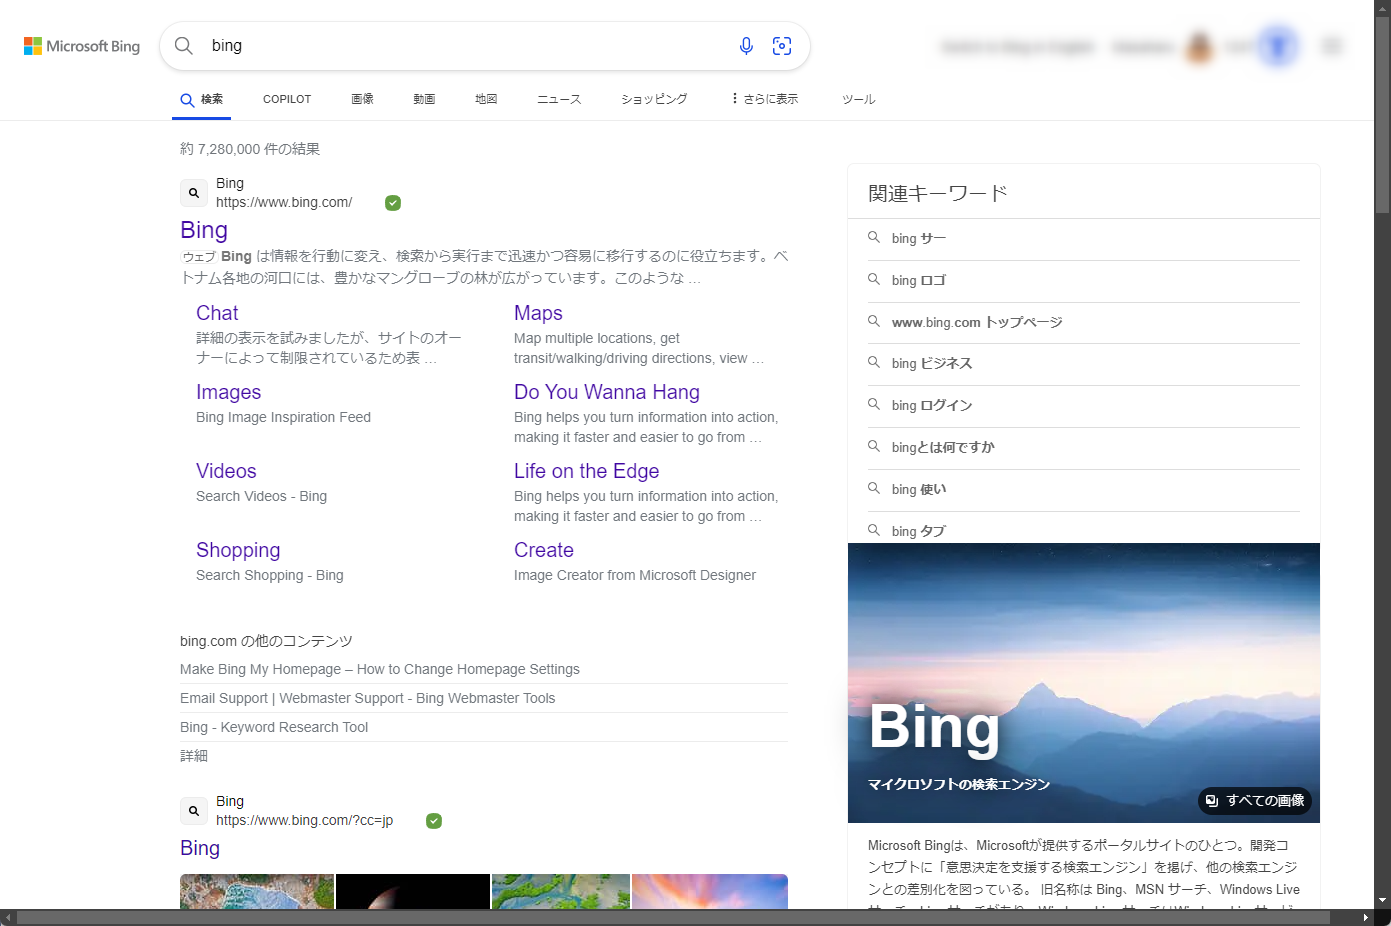
Task: Click the crater lake thumbnail image
Action: click(257, 891)
